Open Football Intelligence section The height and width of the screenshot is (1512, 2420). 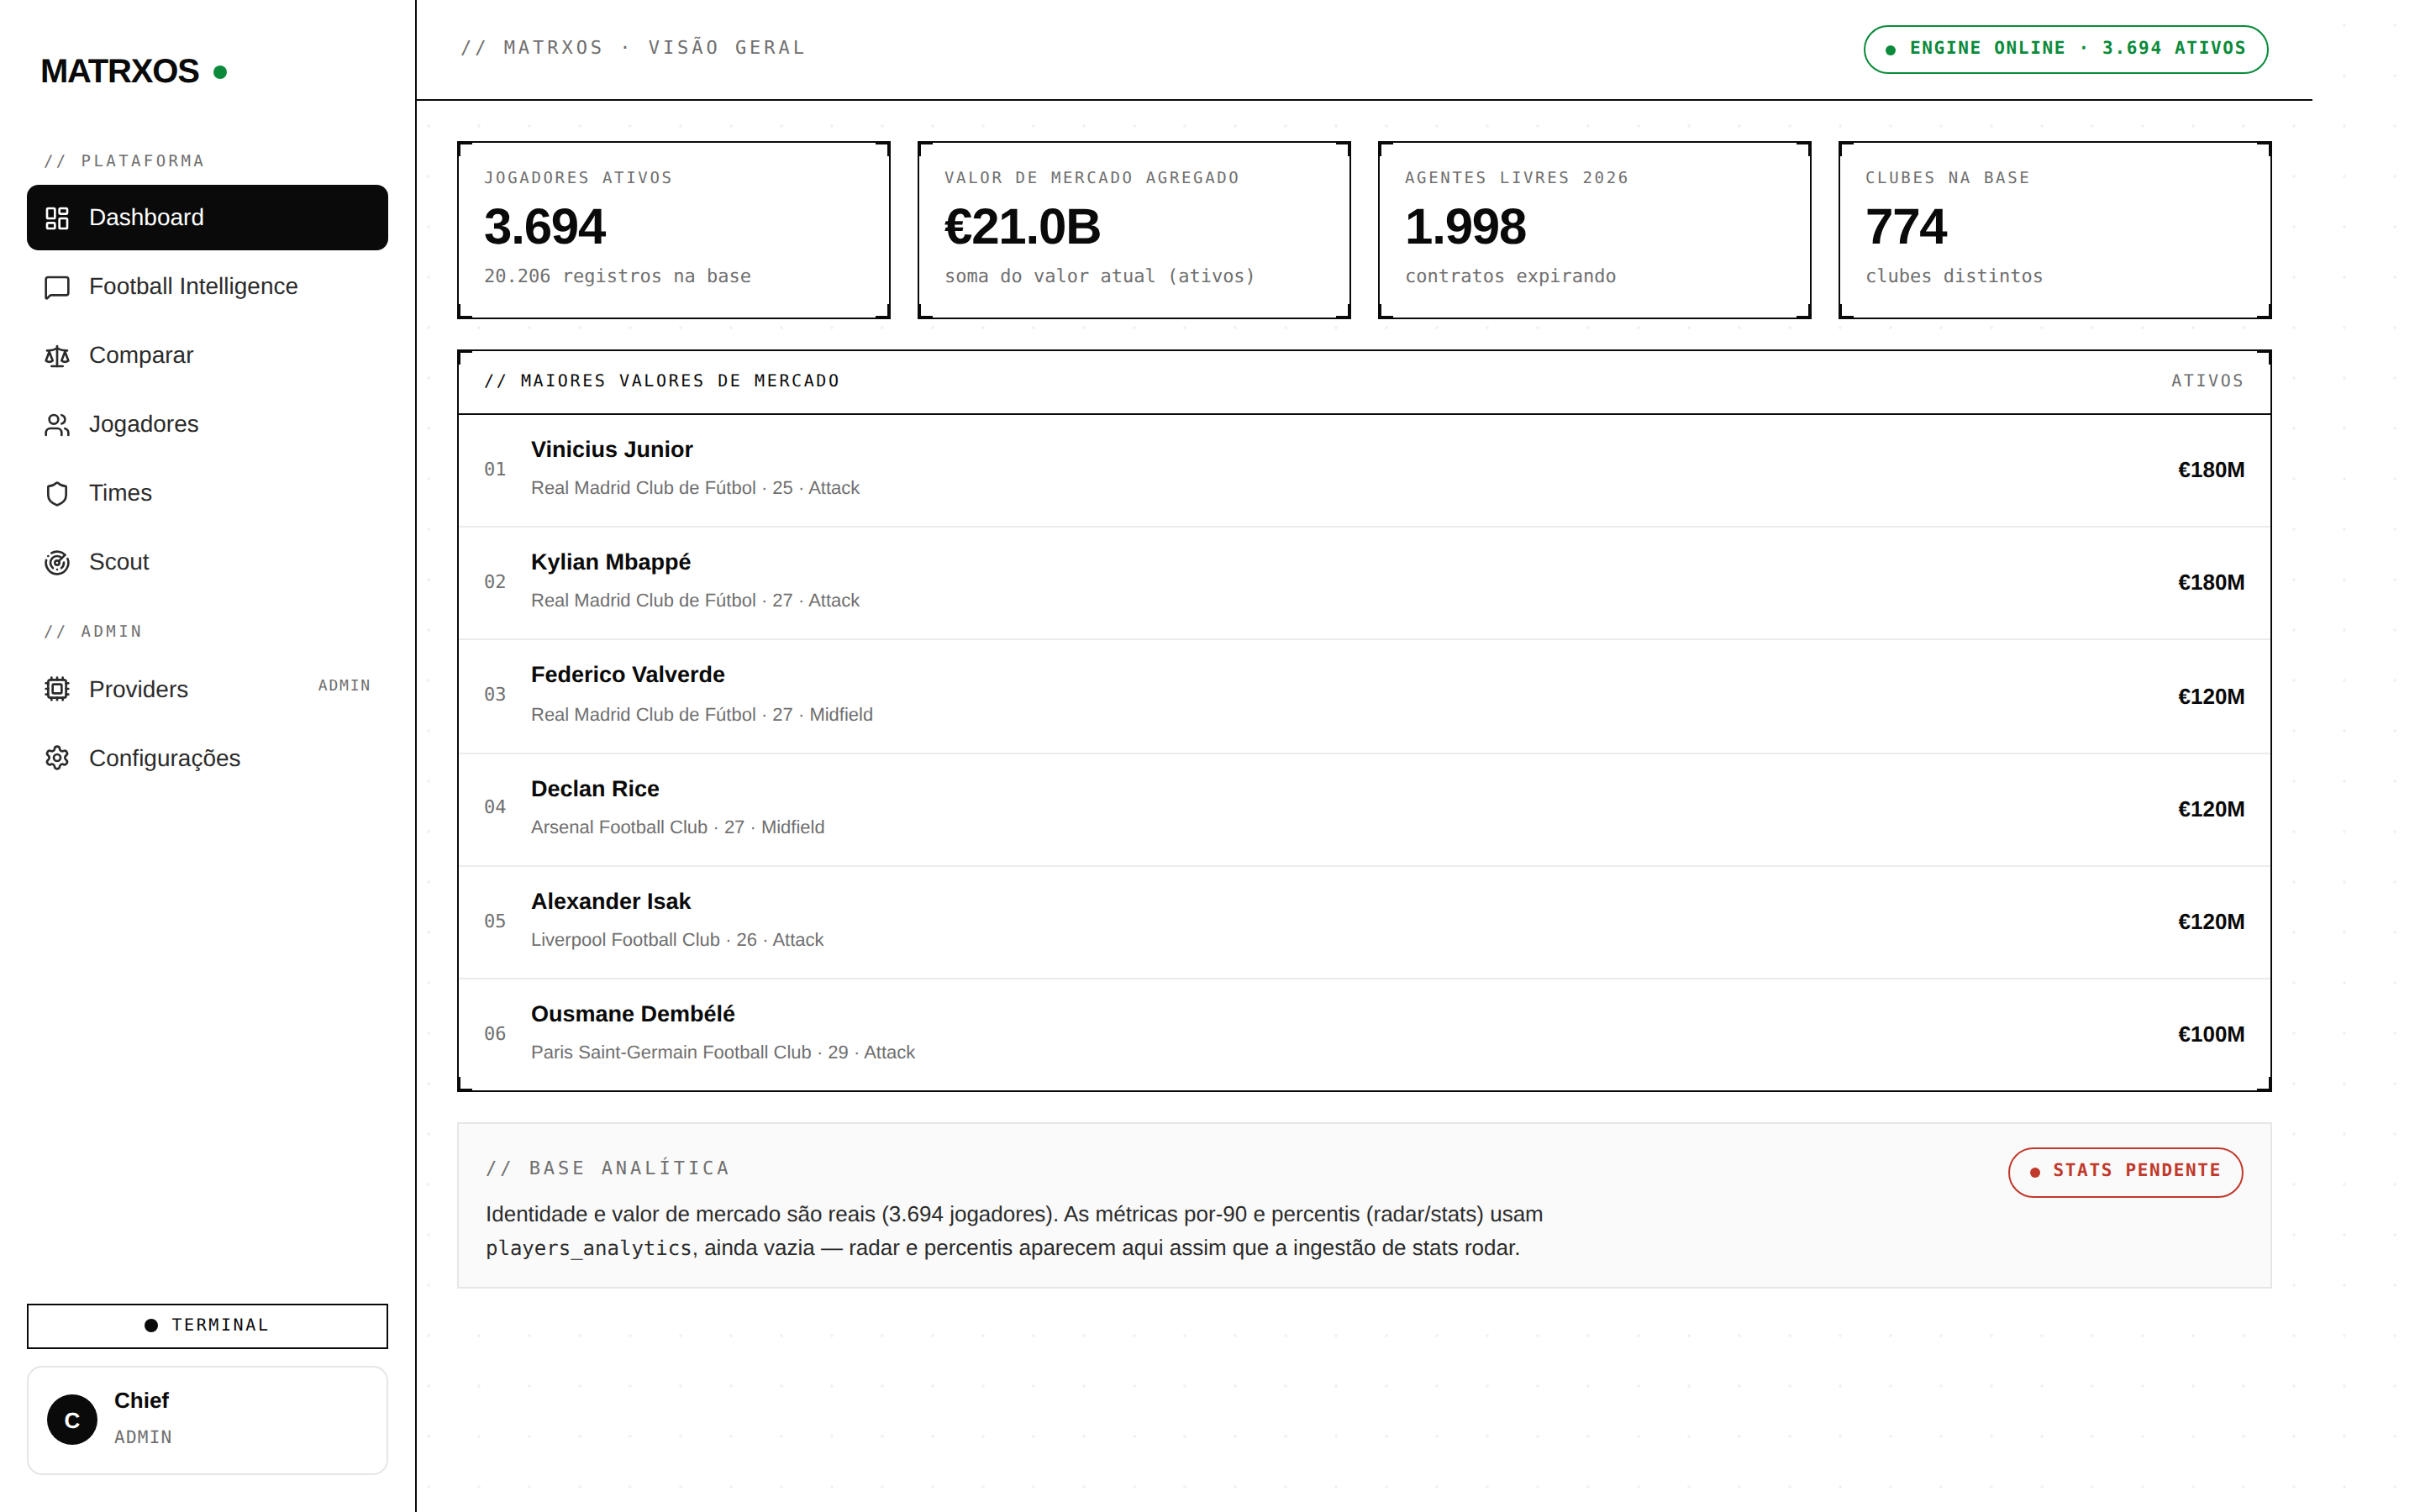tap(207, 287)
